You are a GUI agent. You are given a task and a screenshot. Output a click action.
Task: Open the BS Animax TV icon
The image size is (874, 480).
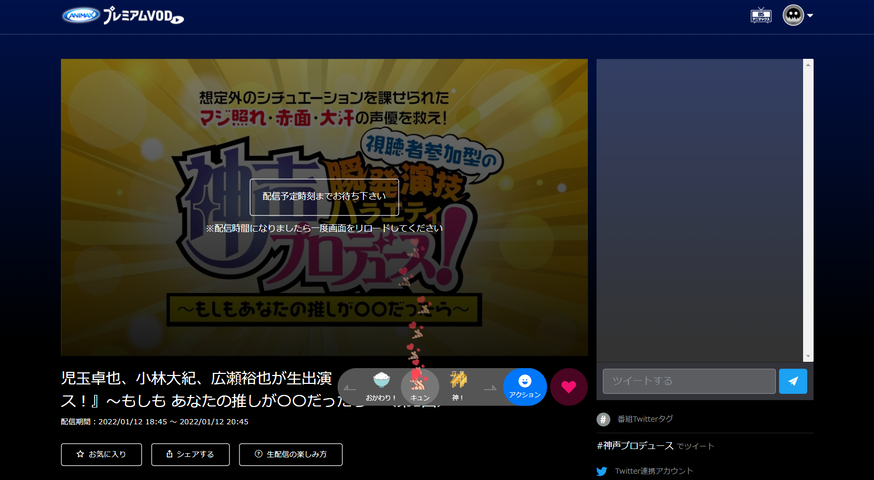click(x=761, y=15)
